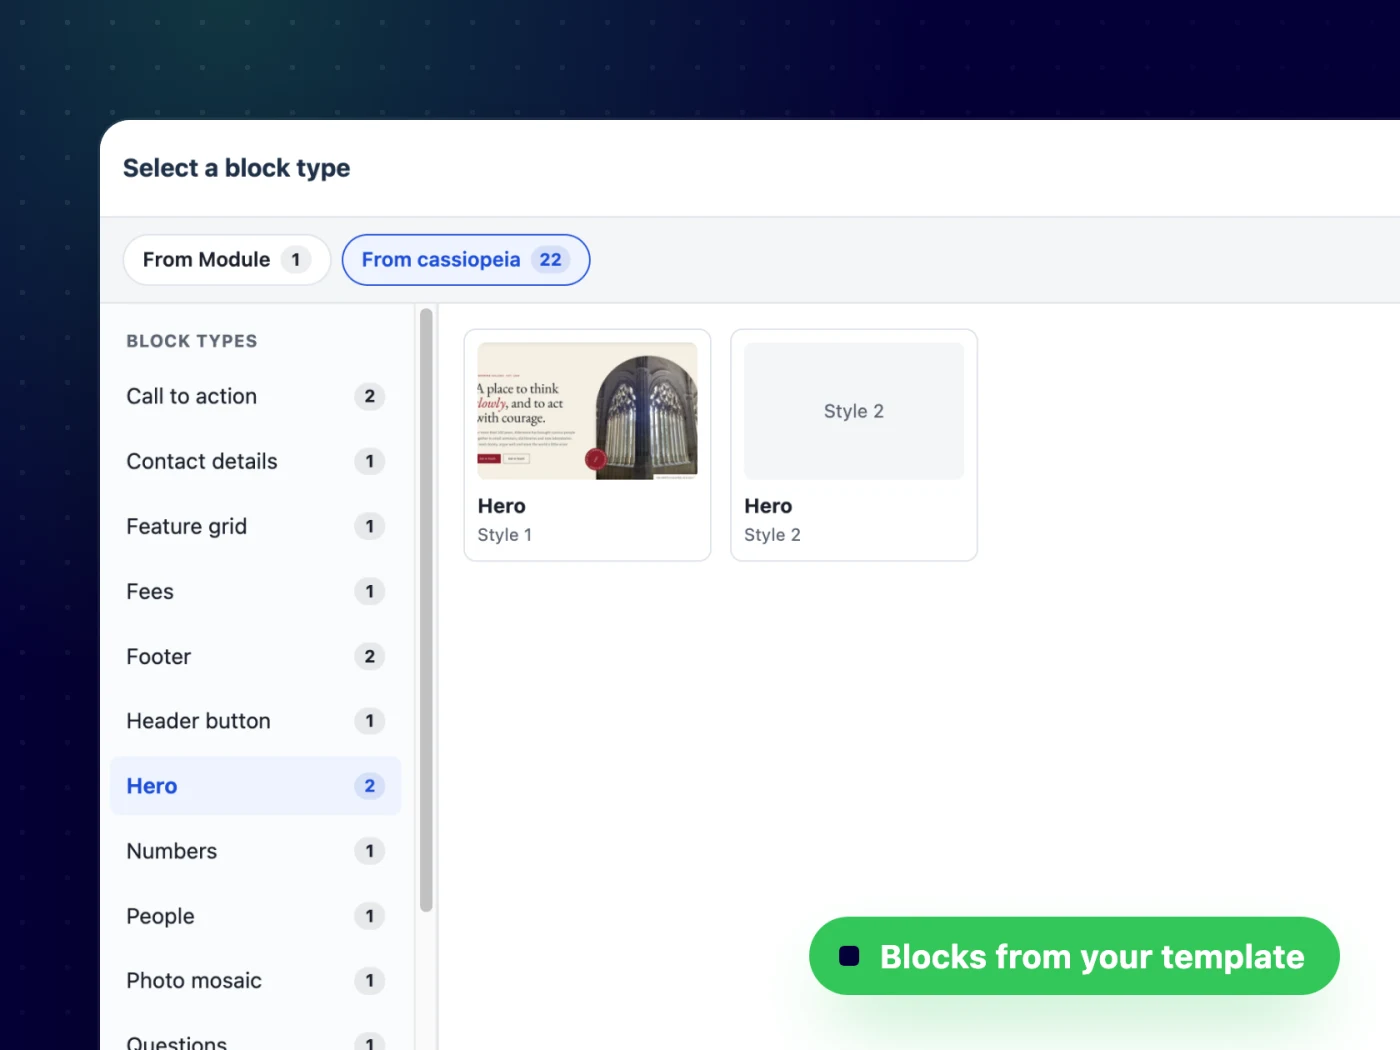Click the "Select a block type" heading
Screen dimensions: 1400x1050
(237, 168)
